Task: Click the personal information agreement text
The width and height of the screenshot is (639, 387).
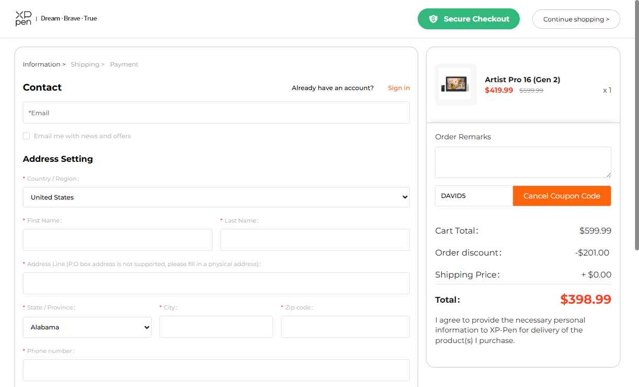Action: (510, 330)
